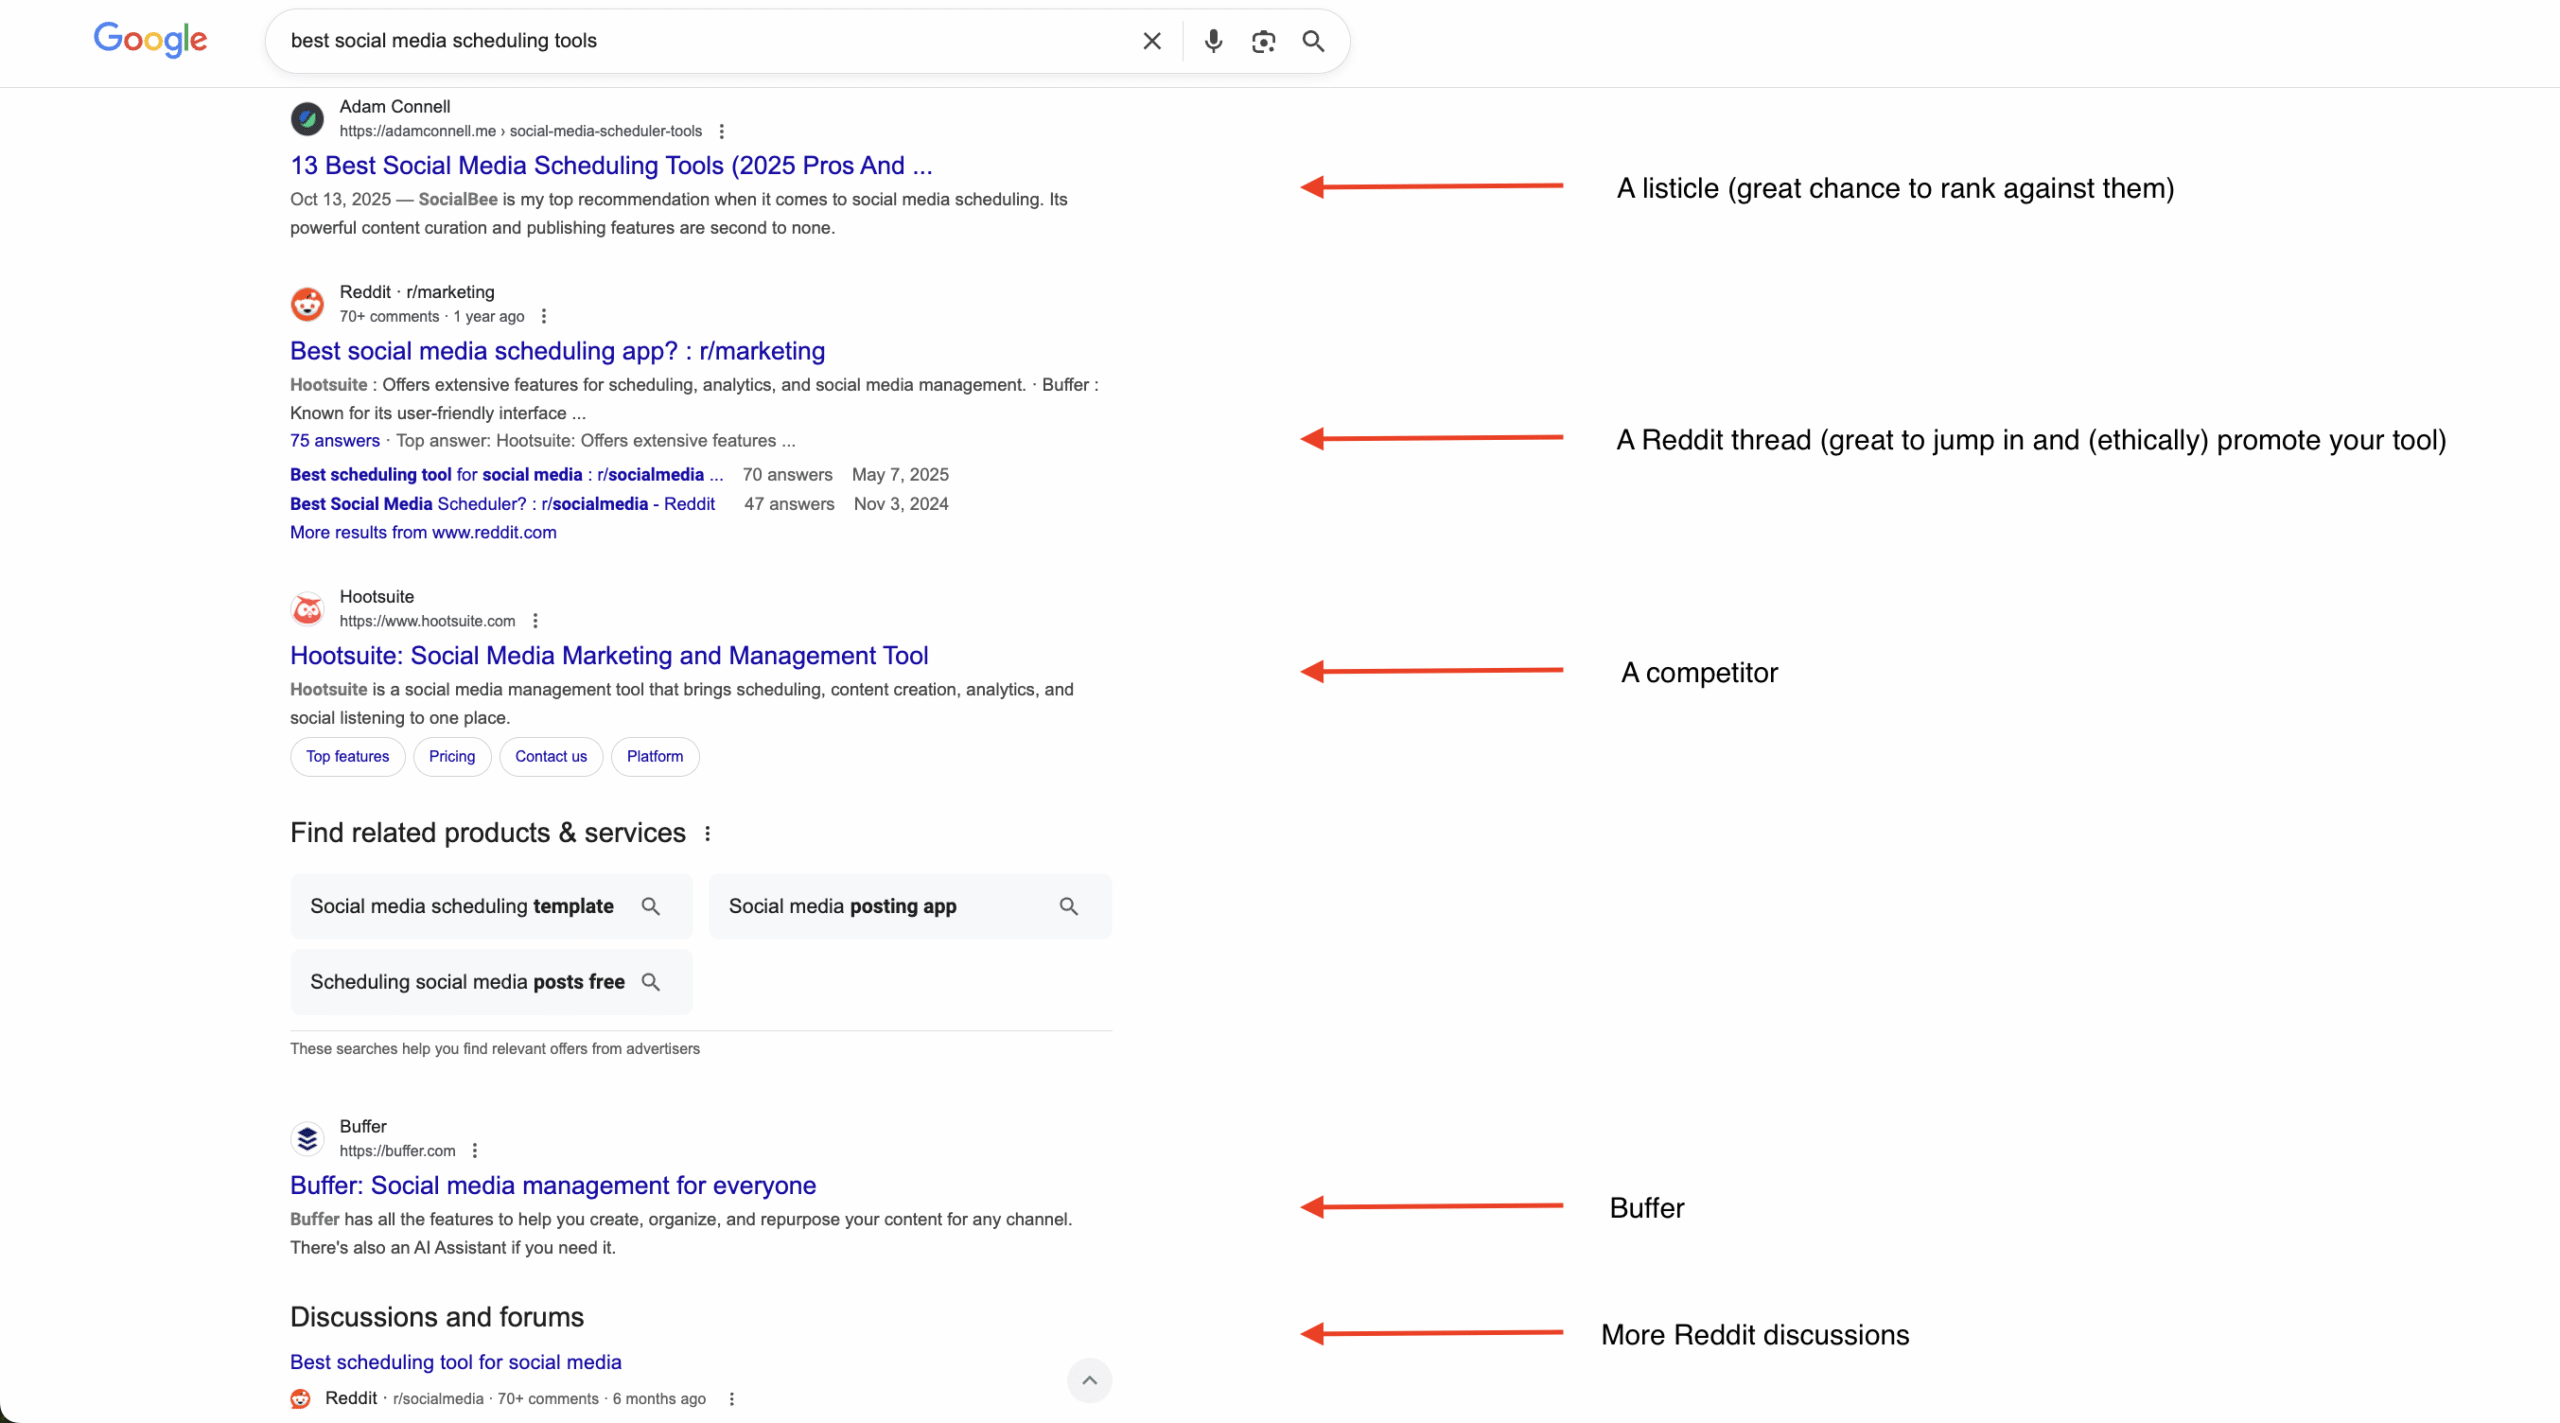The width and height of the screenshot is (2560, 1423).
Task: Collapse the Discussions and forums result chevron
Action: coord(1089,1380)
